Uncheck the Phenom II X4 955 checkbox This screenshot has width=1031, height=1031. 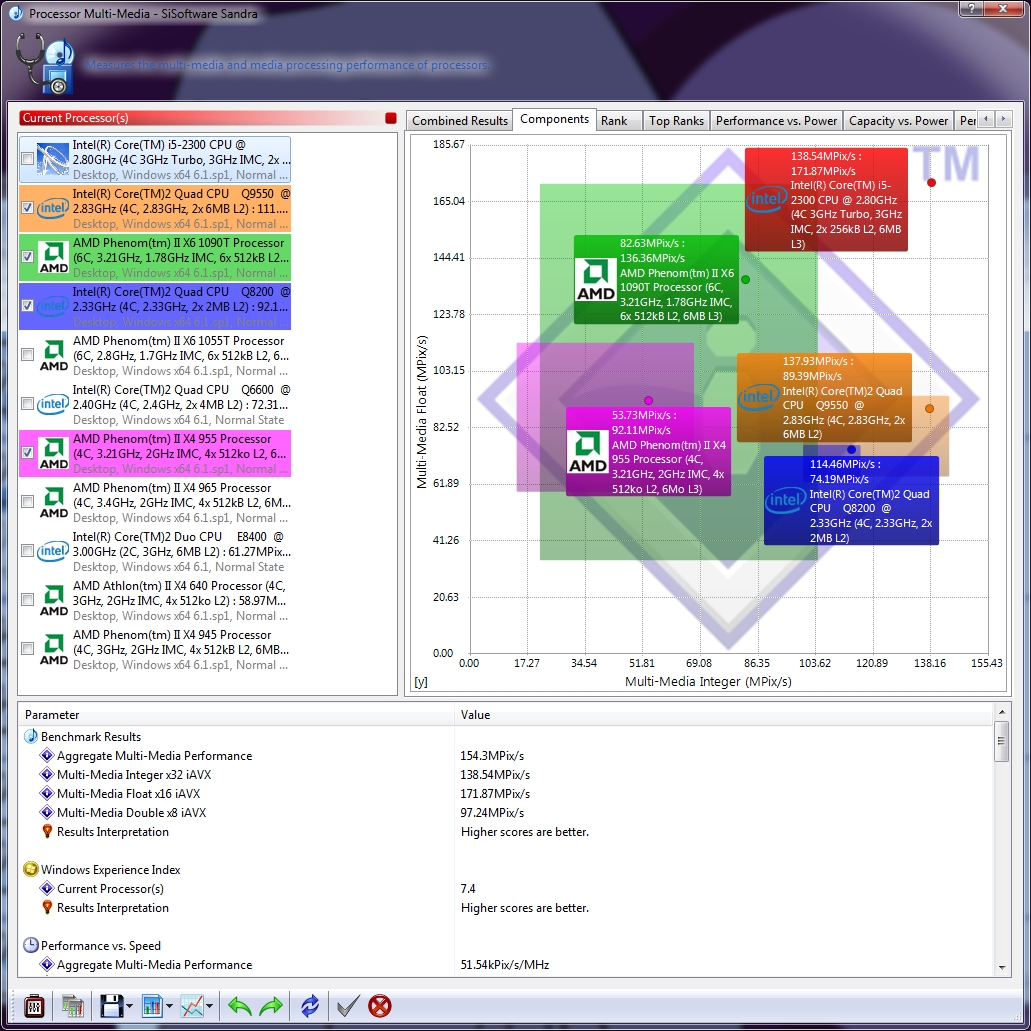28,452
